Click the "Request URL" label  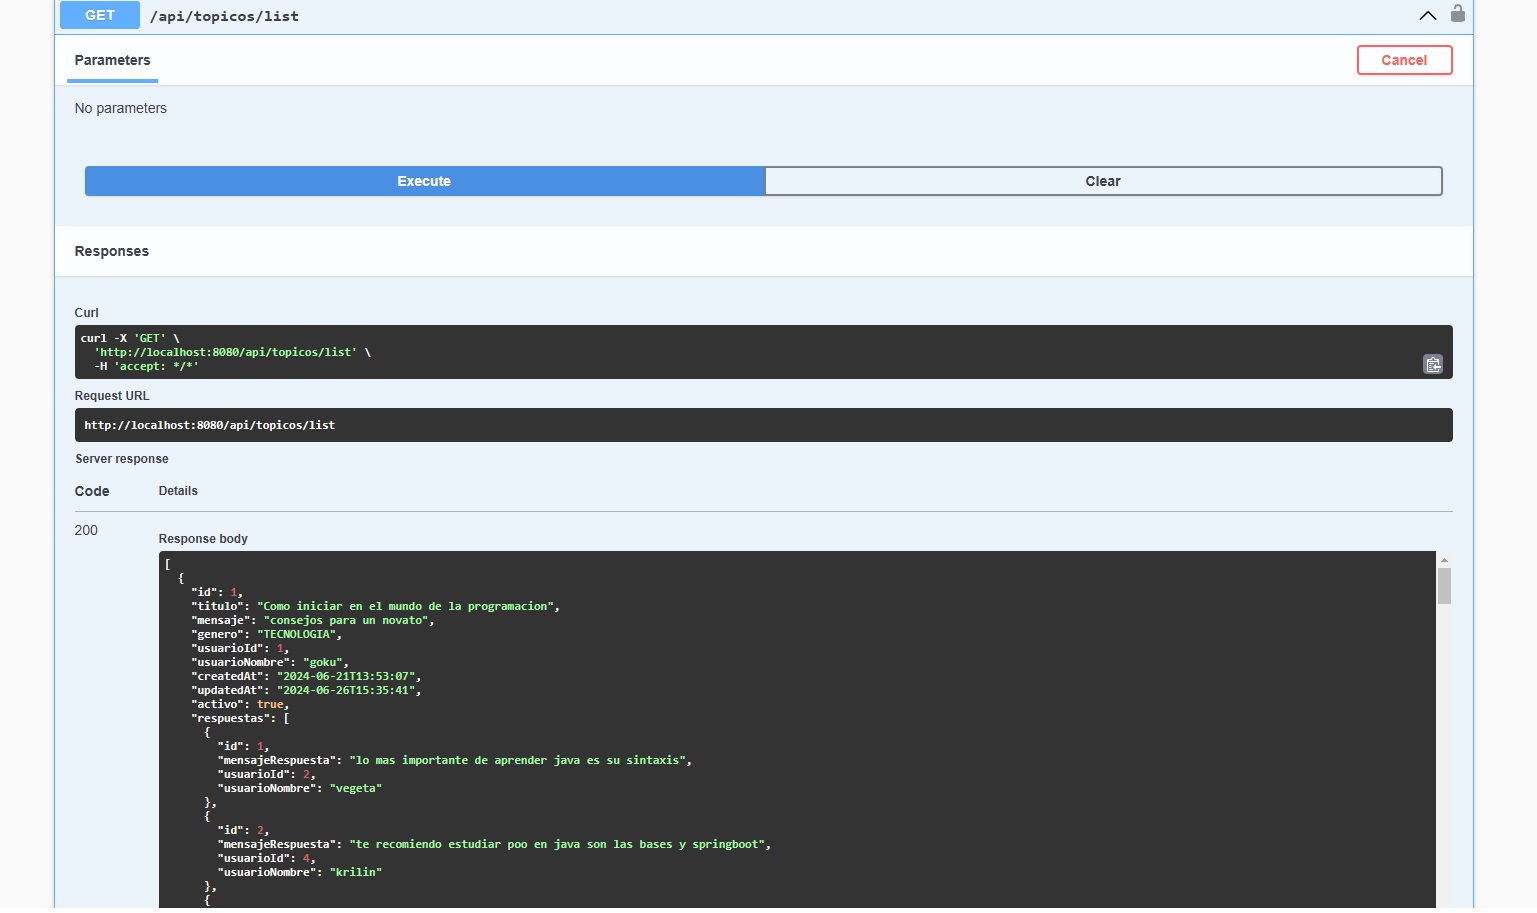coord(112,396)
